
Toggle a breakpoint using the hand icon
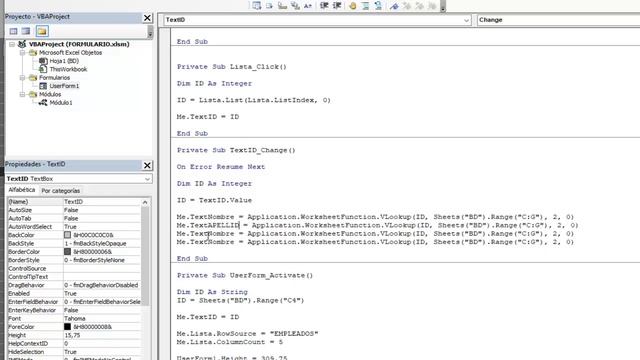pyautogui.click(x=353, y=6)
